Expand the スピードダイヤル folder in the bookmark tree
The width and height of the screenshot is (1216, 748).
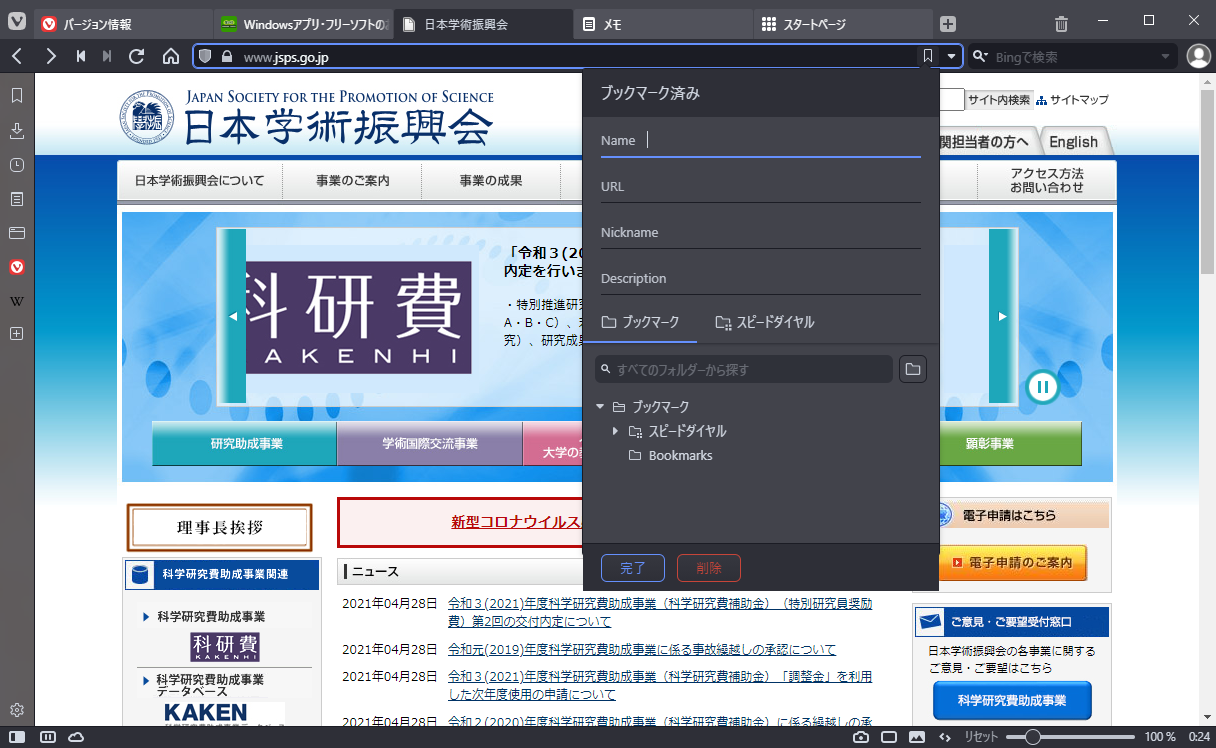[x=616, y=431]
